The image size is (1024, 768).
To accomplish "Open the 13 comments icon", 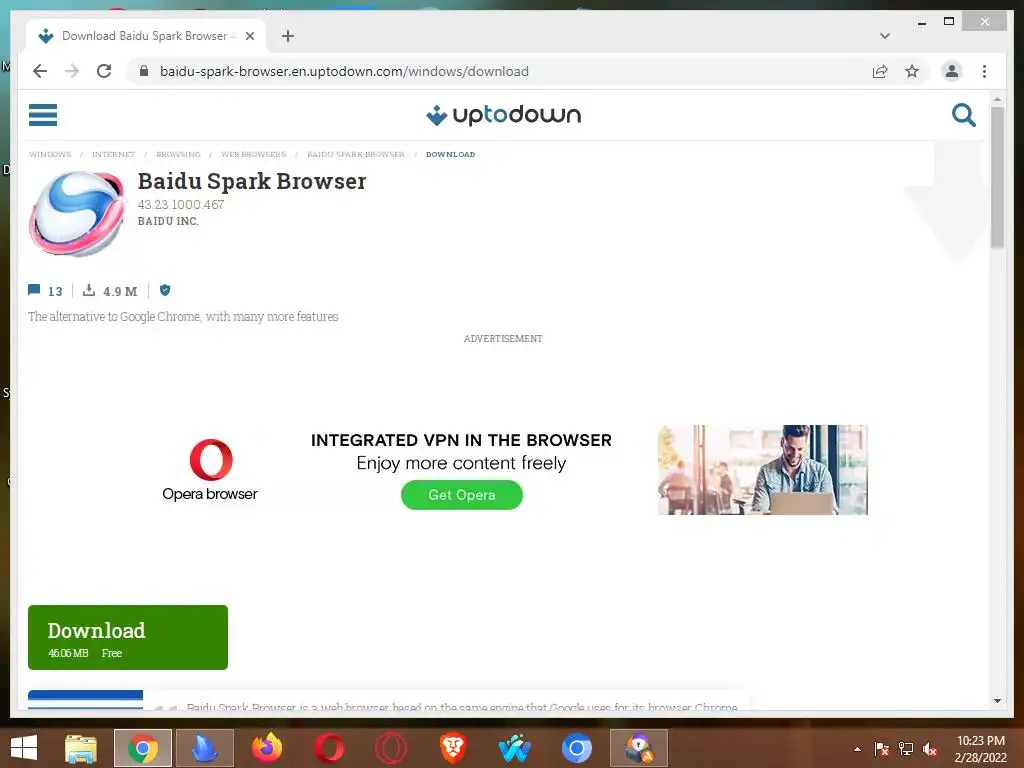I will [34, 290].
